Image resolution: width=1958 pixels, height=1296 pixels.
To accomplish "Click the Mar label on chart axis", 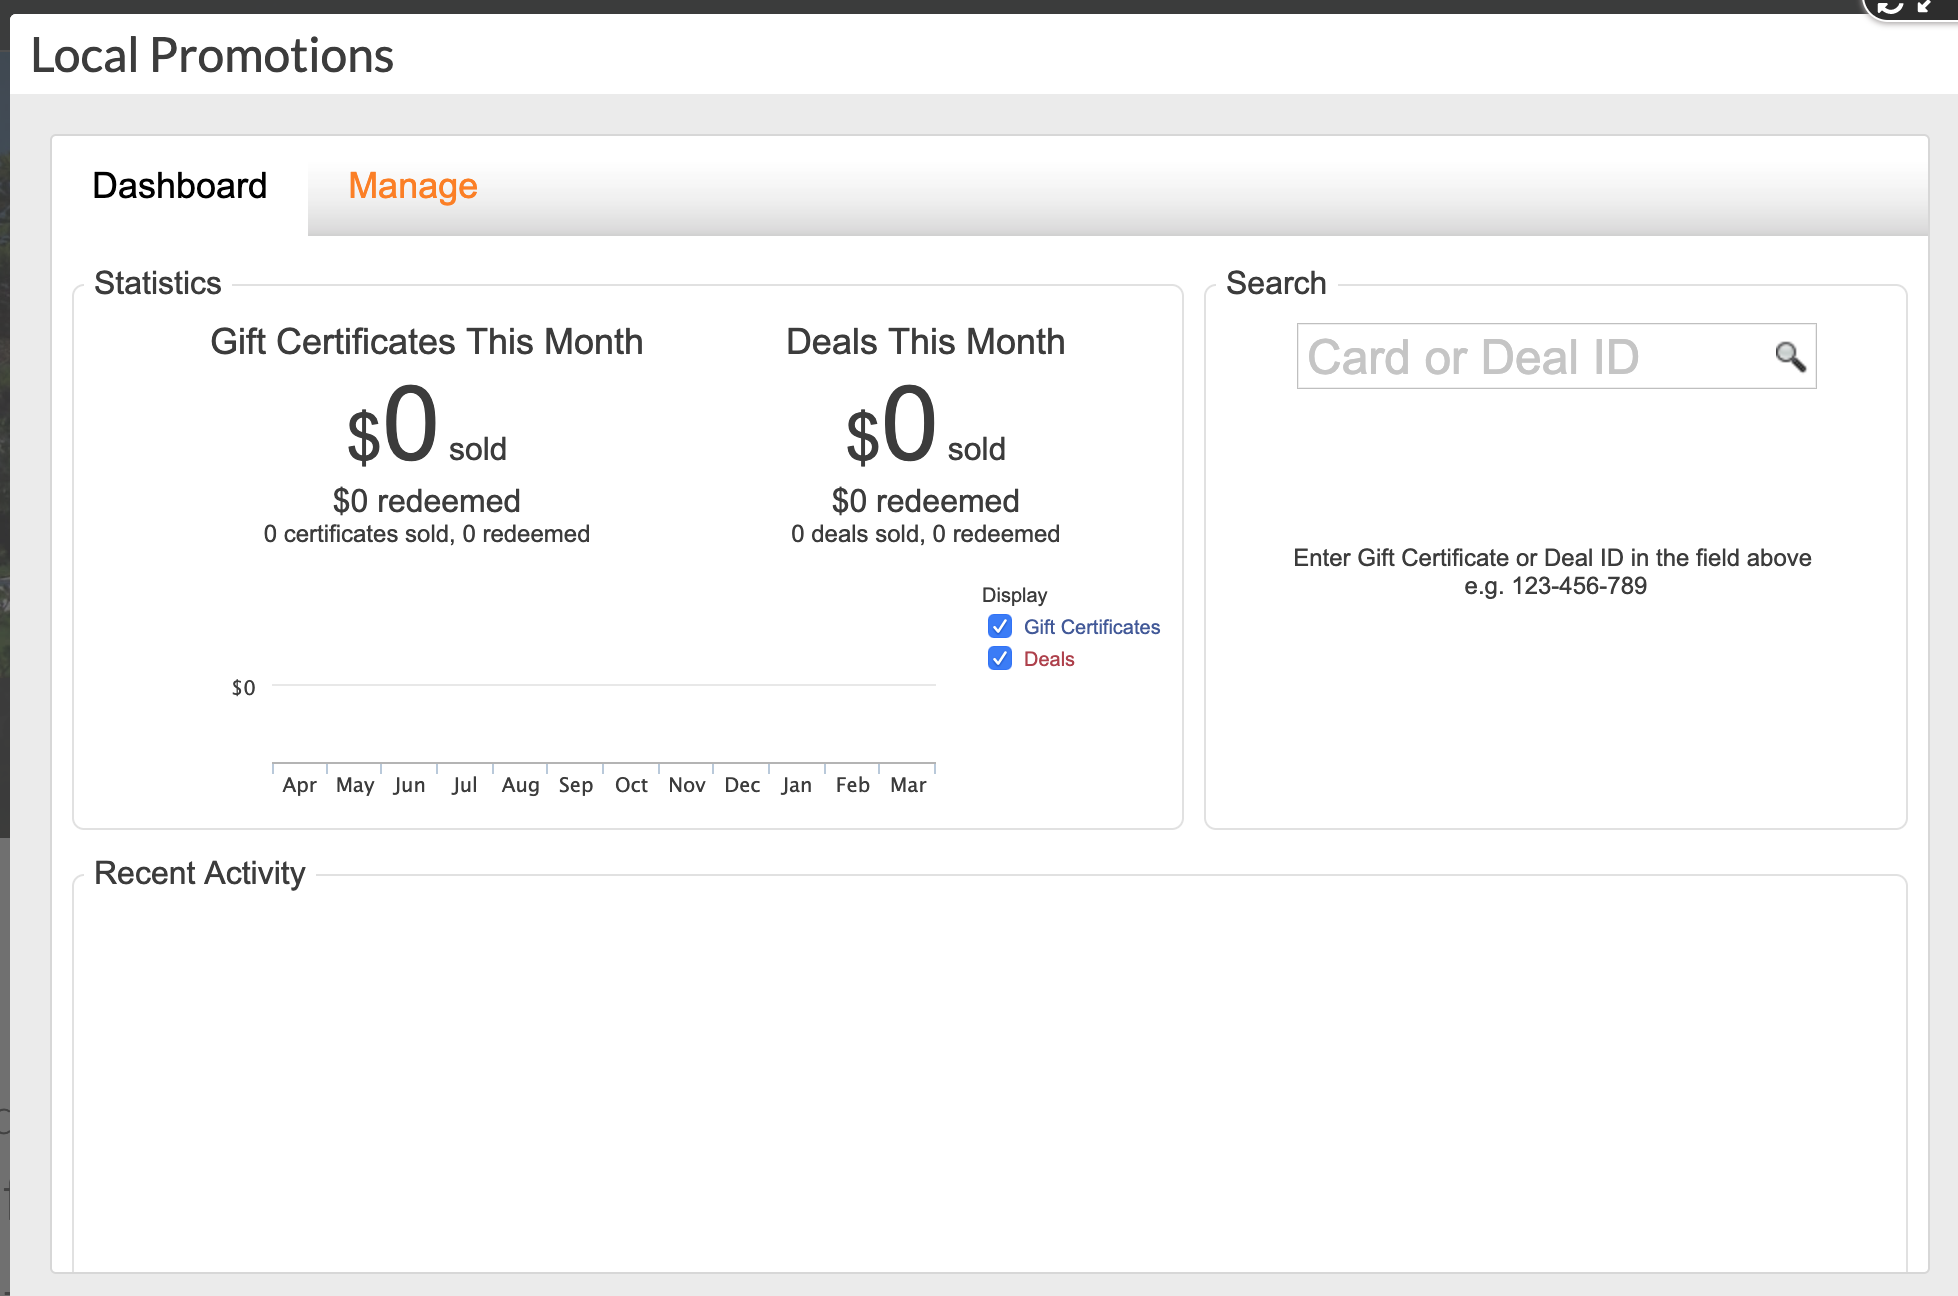I will pyautogui.click(x=908, y=785).
